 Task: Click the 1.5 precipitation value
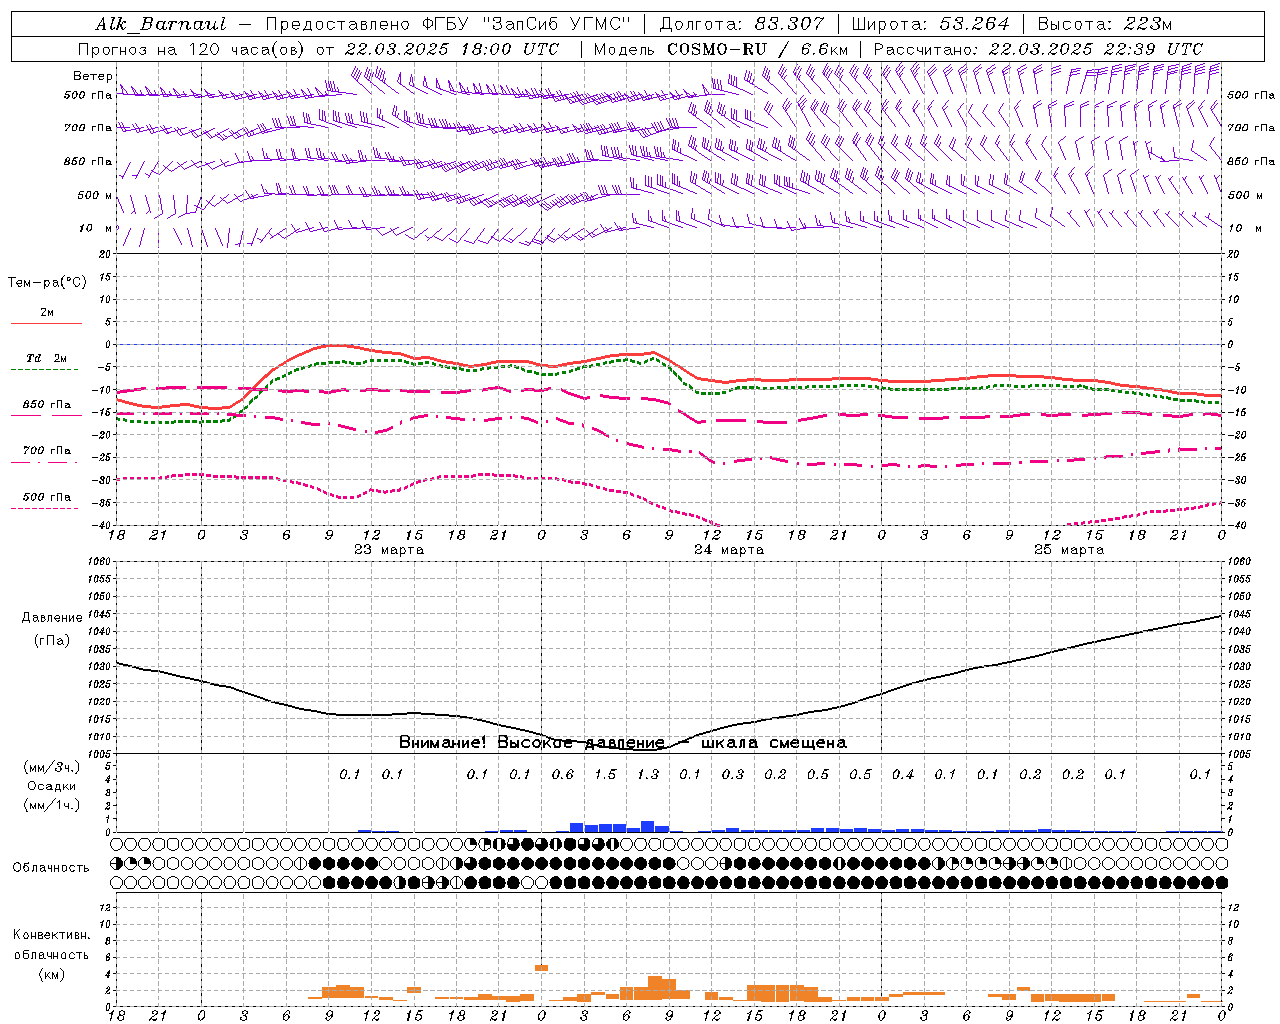605,774
